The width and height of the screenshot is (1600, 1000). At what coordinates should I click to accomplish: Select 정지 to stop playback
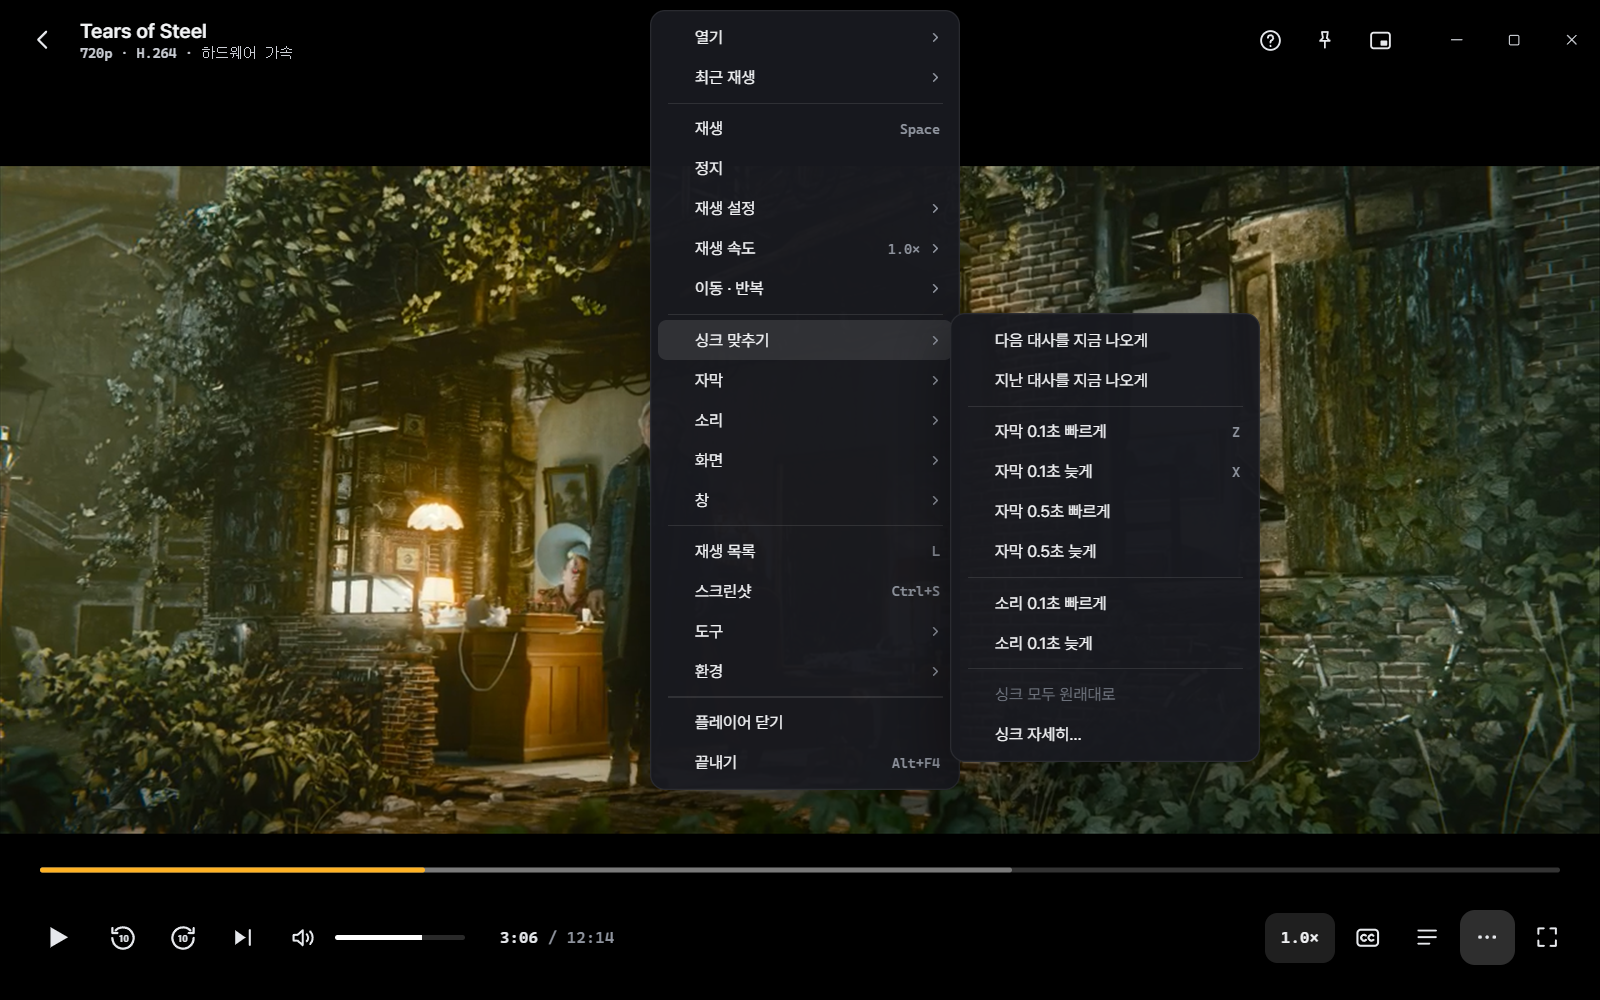pyautogui.click(x=805, y=168)
